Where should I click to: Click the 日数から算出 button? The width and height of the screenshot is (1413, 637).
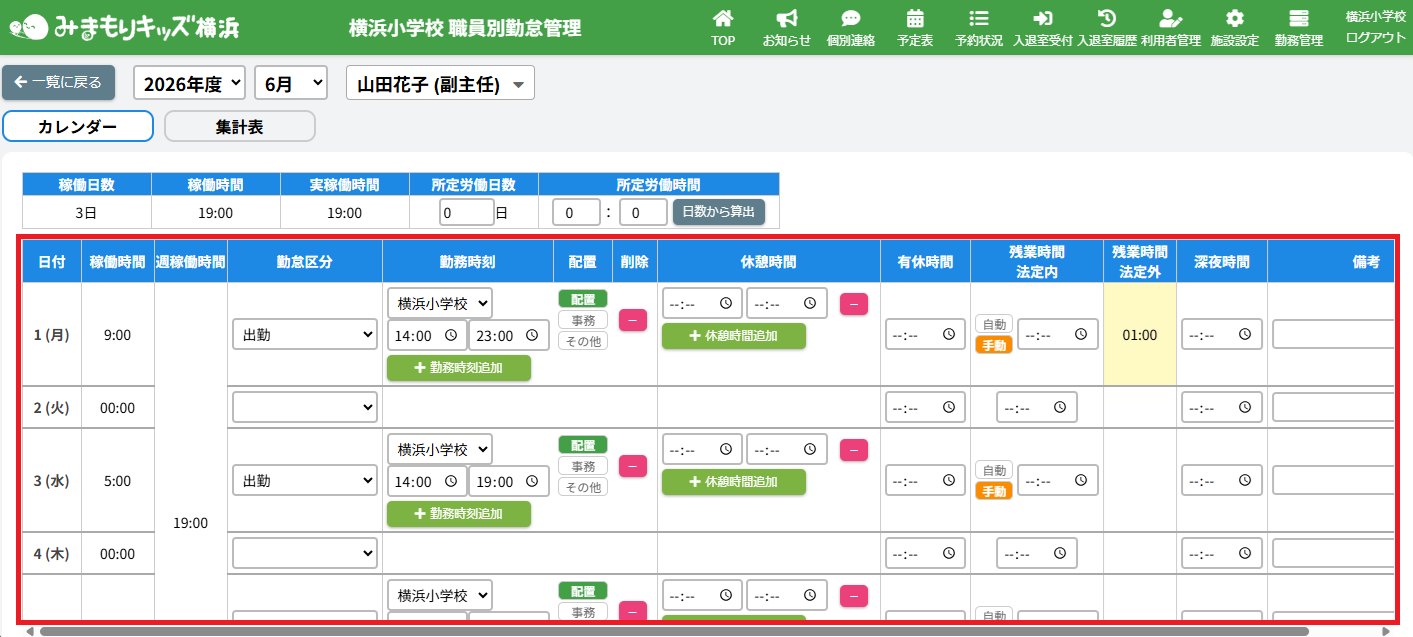point(719,212)
